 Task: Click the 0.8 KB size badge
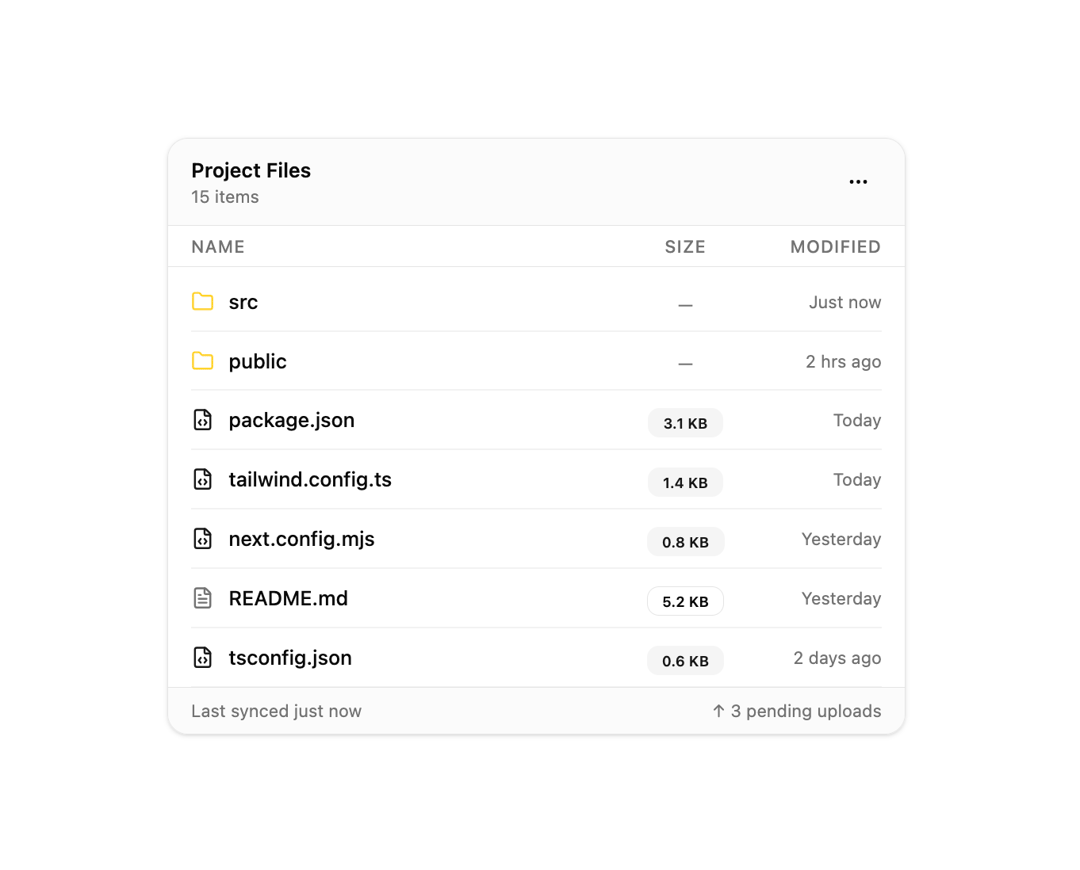[x=685, y=542]
